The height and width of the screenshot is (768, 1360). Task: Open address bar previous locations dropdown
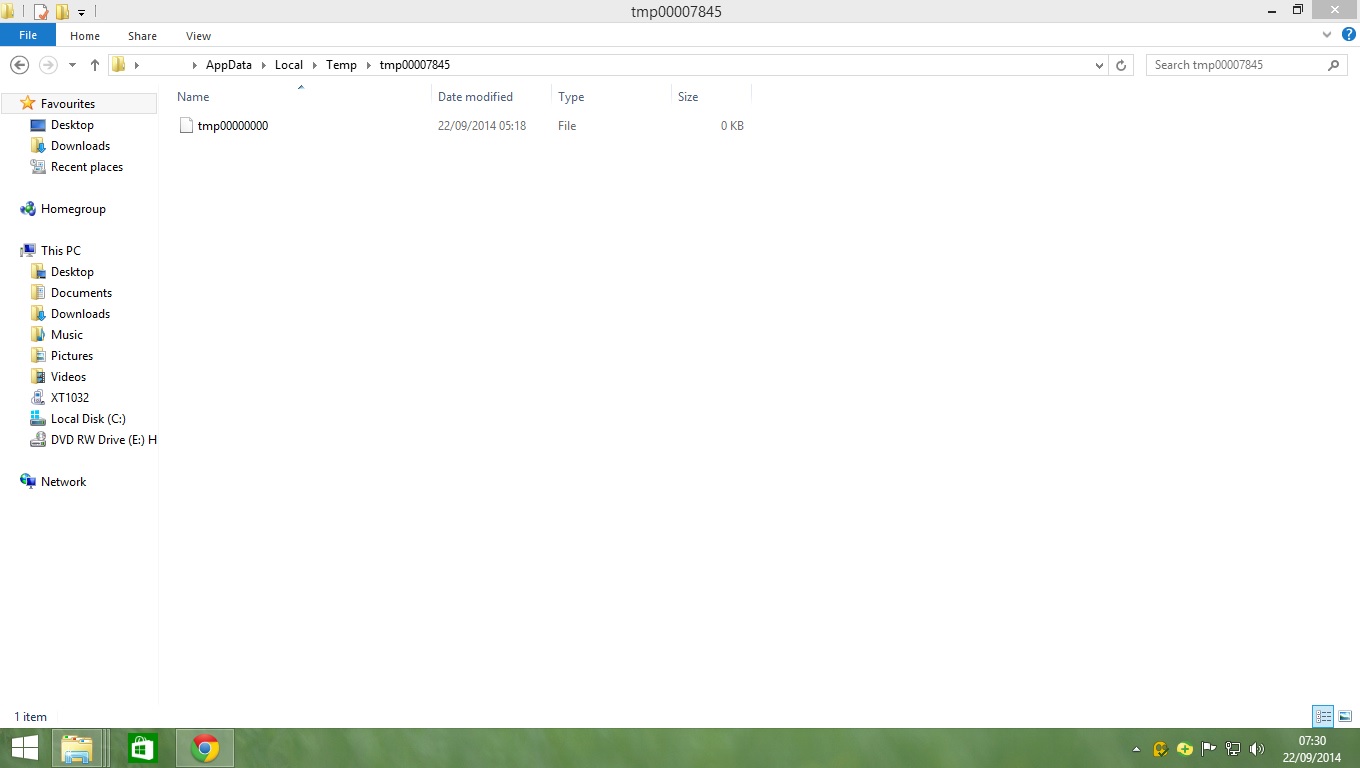pos(1099,65)
